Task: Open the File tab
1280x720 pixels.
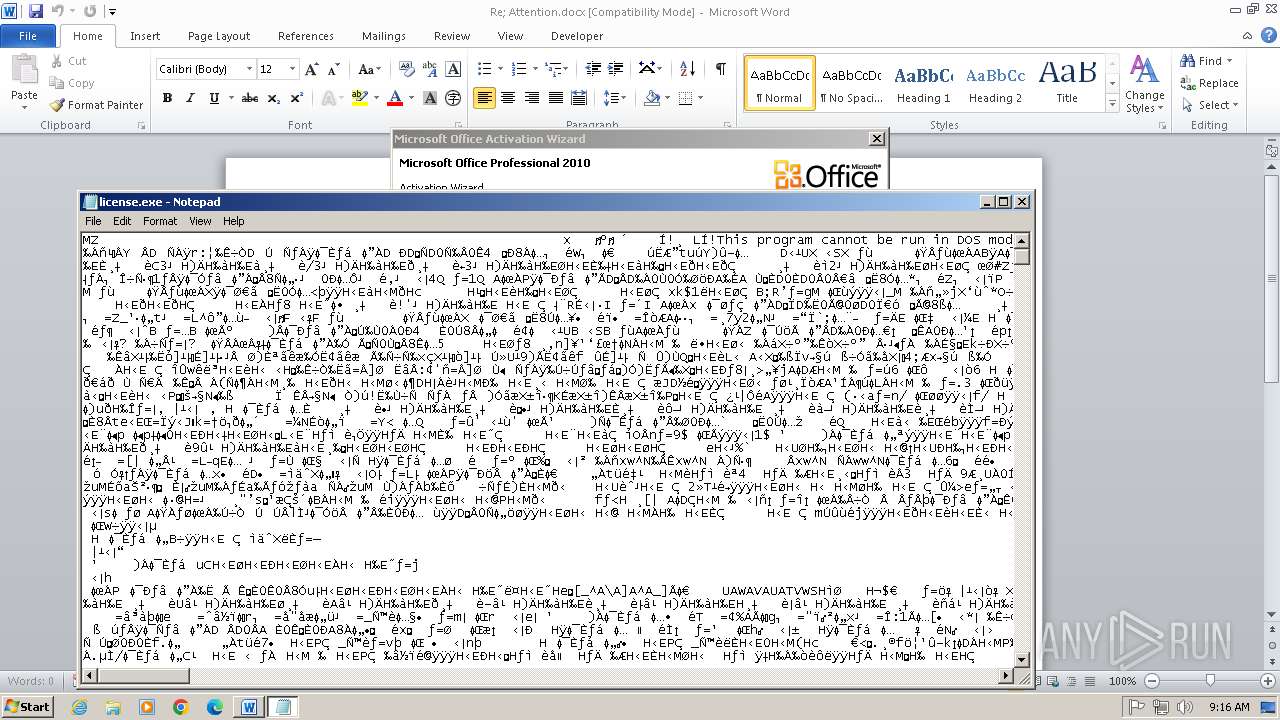Action: pyautogui.click(x=28, y=36)
